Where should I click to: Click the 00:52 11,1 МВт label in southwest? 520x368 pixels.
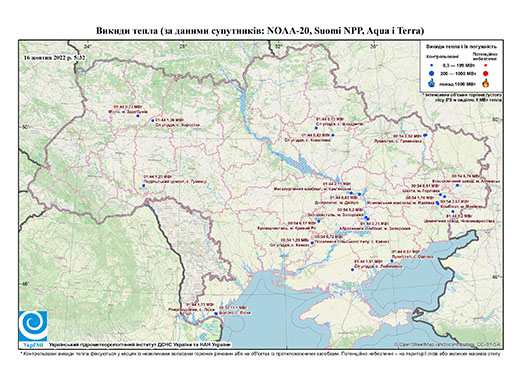pyautogui.click(x=233, y=307)
